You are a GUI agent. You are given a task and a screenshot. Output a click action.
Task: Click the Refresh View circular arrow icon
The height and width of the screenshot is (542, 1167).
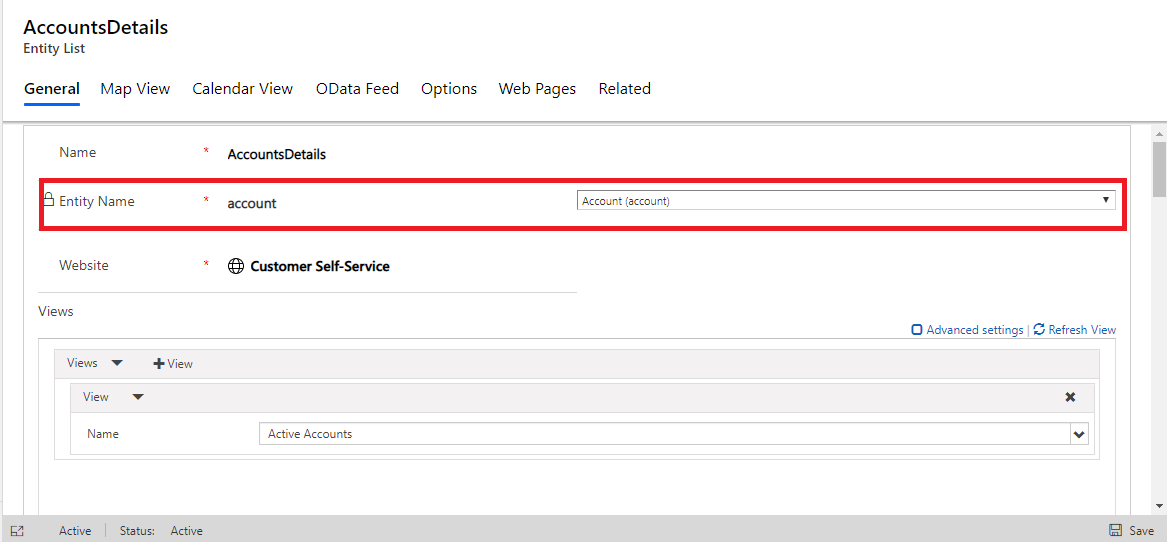tap(1039, 330)
